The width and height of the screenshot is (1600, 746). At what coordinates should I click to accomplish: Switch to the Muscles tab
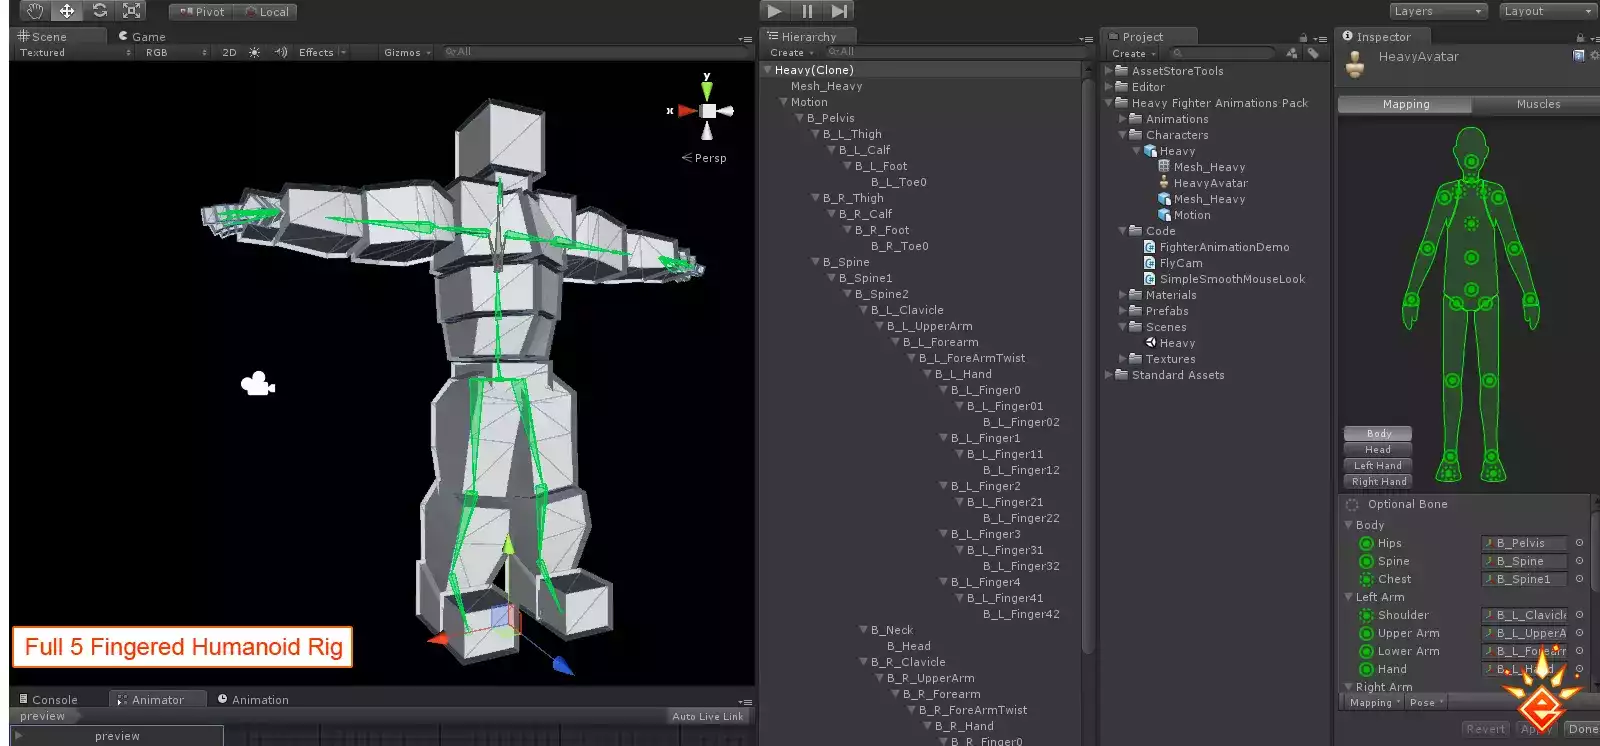click(1537, 104)
